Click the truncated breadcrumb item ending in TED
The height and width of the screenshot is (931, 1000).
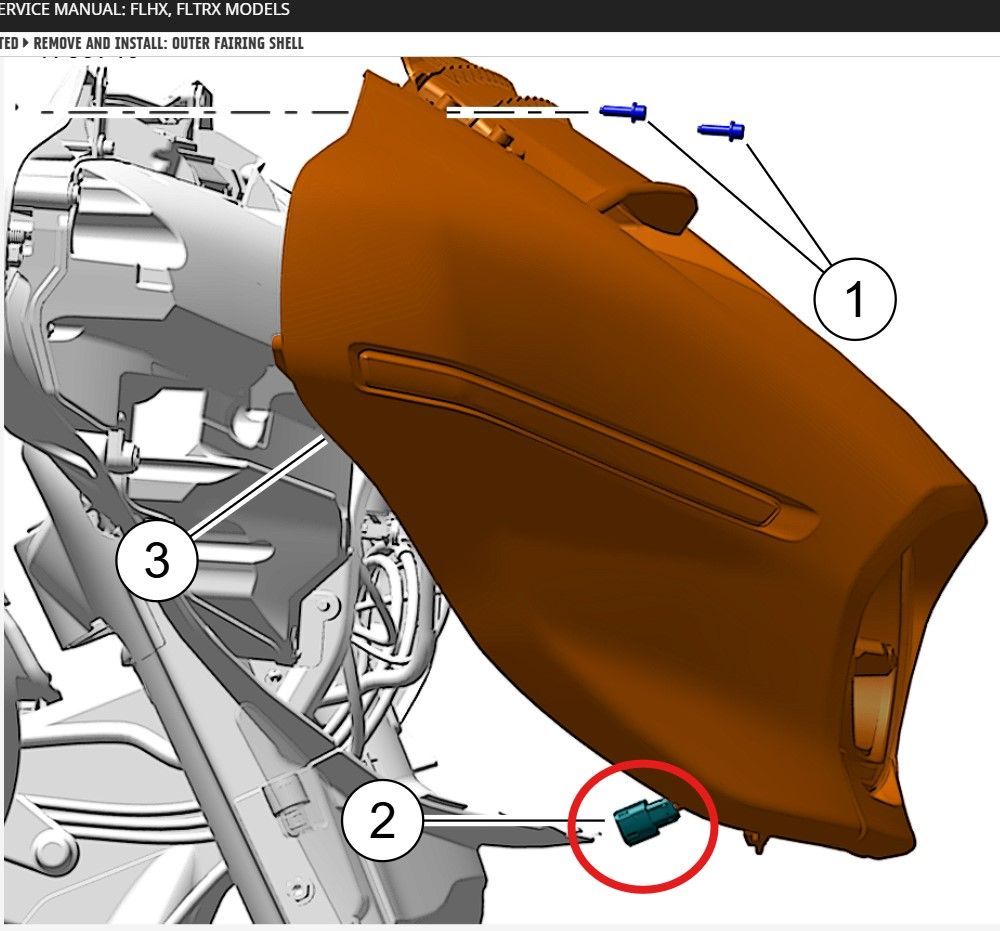tap(8, 44)
